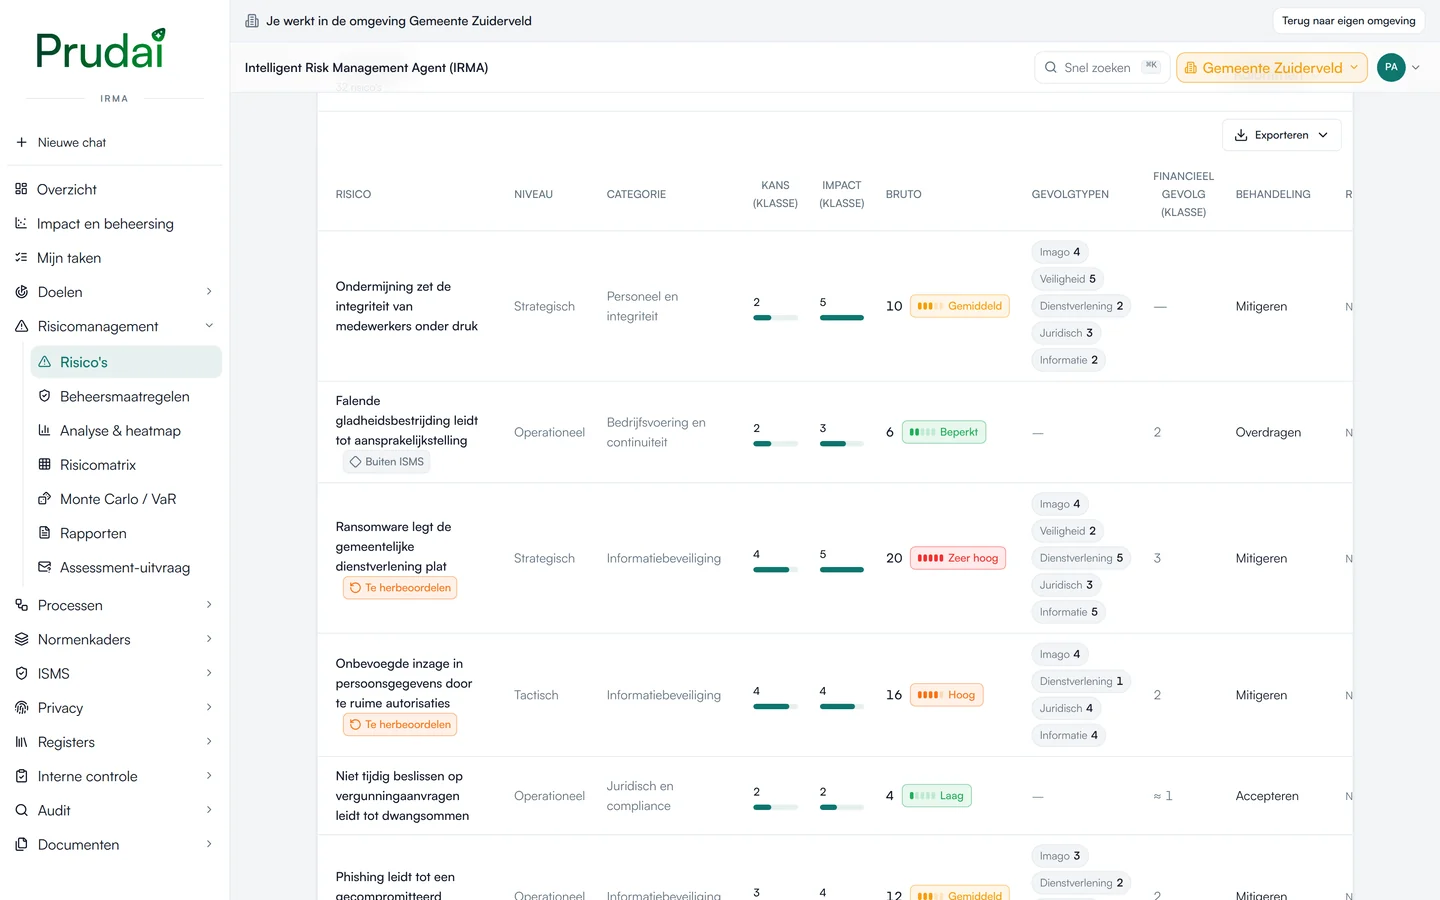This screenshot has height=900, width=1440.
Task: Click the Hoog rating on Onbevoegde inzage row
Action: 946,695
